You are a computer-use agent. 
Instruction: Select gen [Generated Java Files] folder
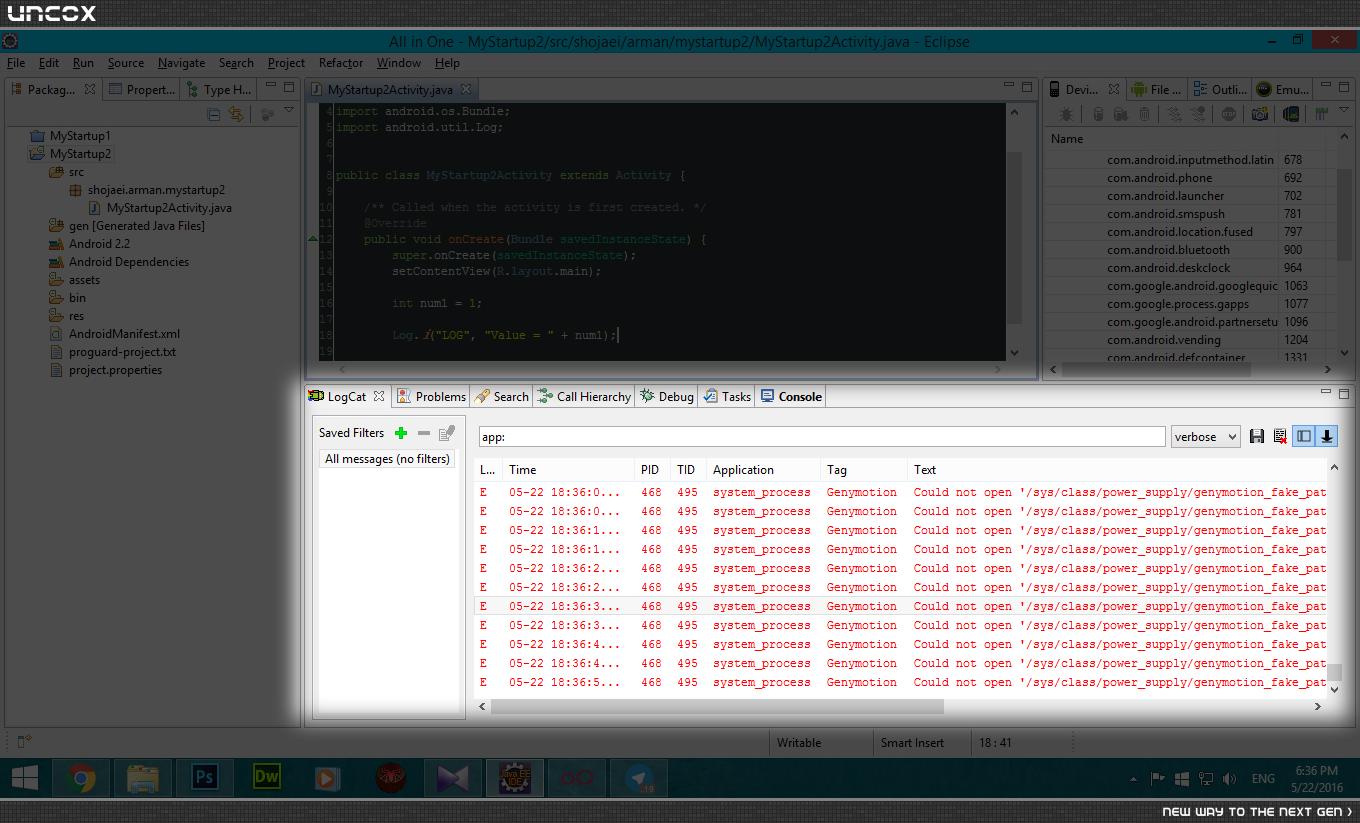point(127,226)
